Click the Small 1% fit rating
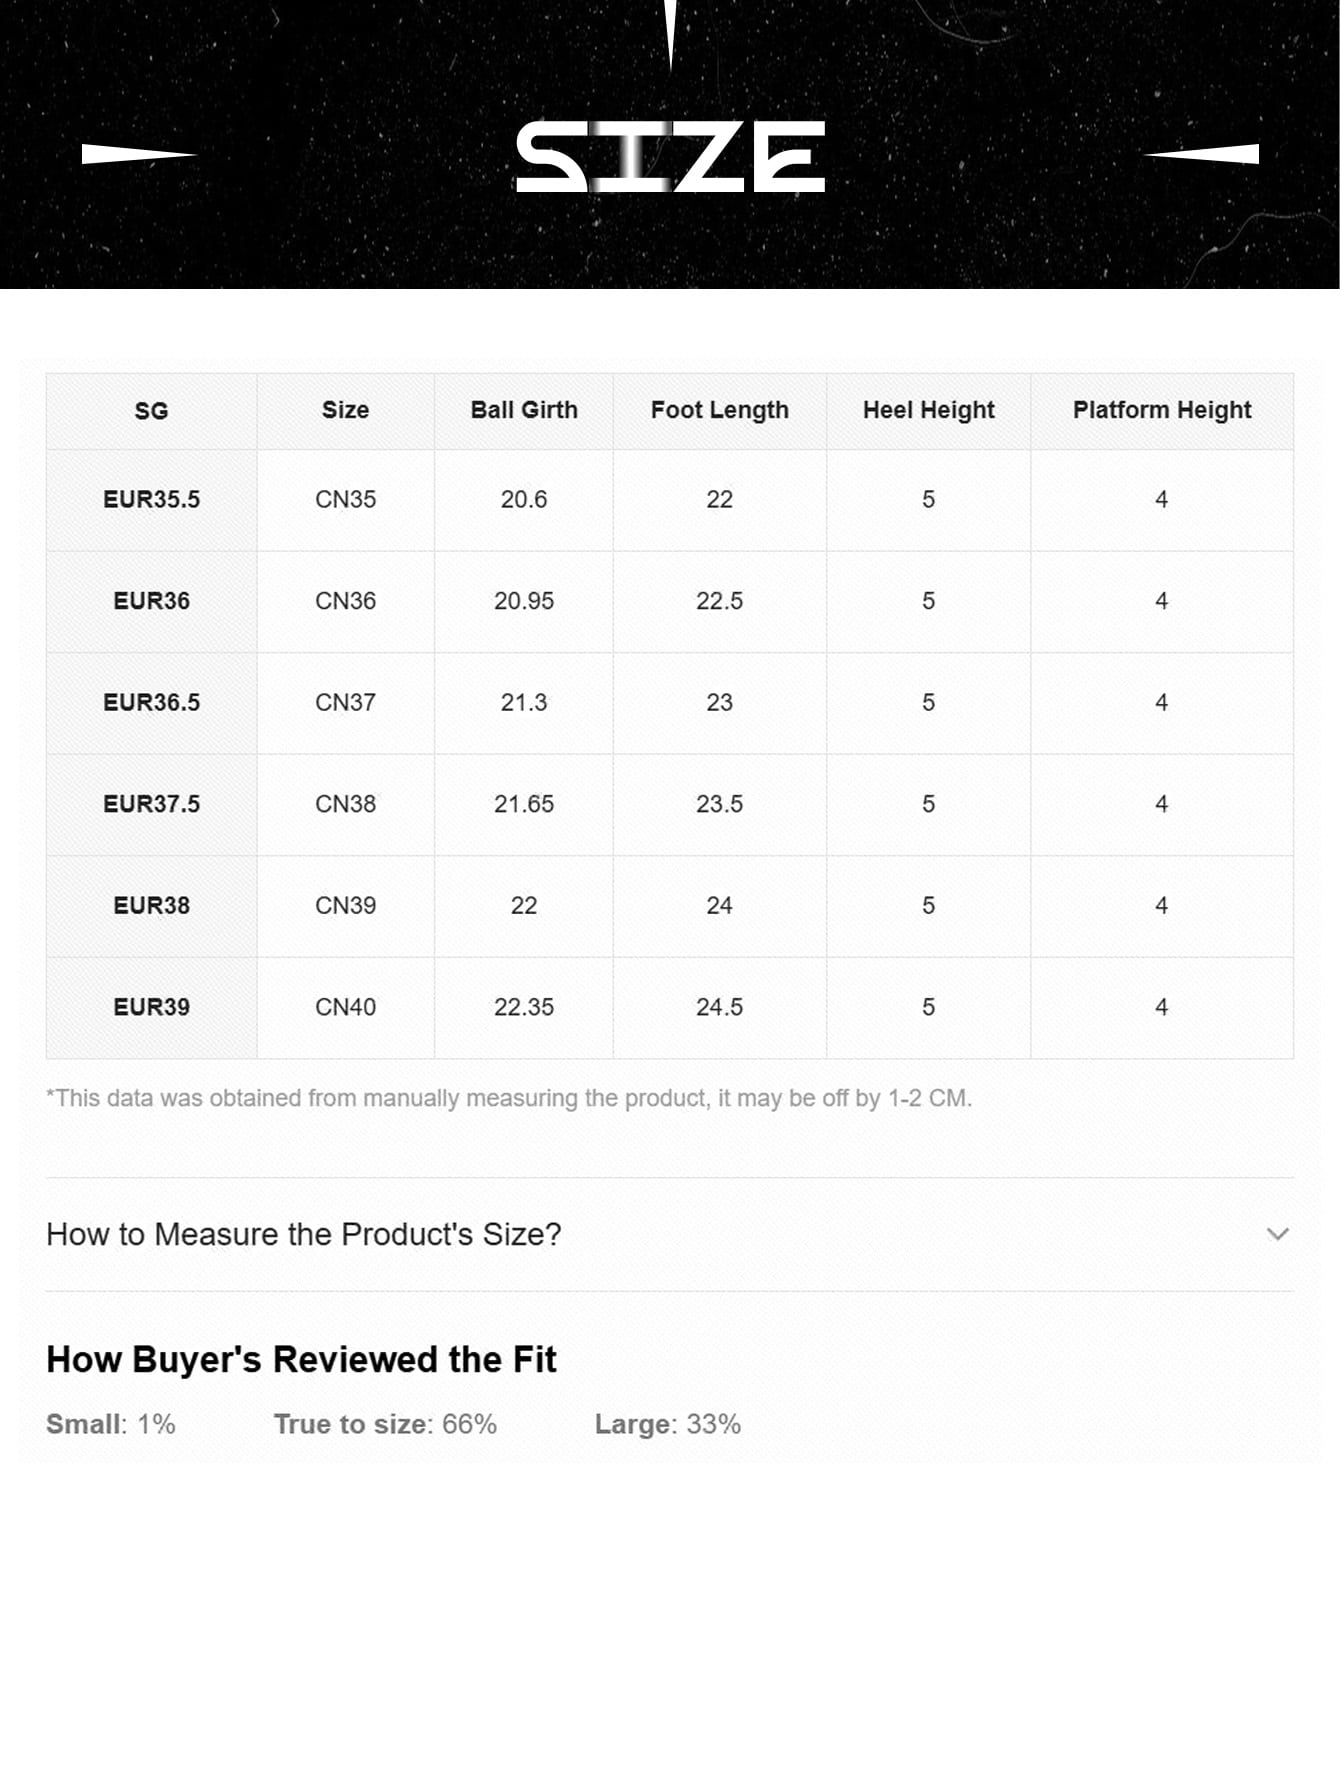Screen dimensions: 1340x1785 (110, 1424)
